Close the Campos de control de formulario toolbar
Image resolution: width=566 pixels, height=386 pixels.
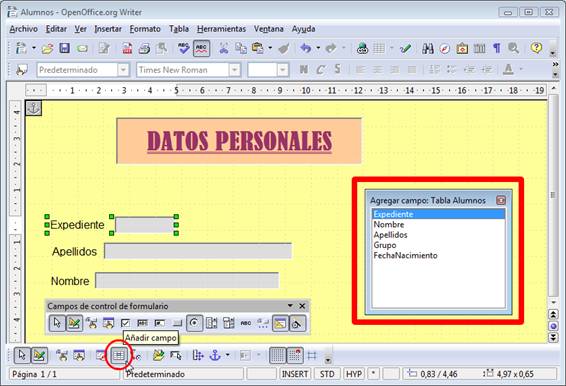(x=302, y=306)
